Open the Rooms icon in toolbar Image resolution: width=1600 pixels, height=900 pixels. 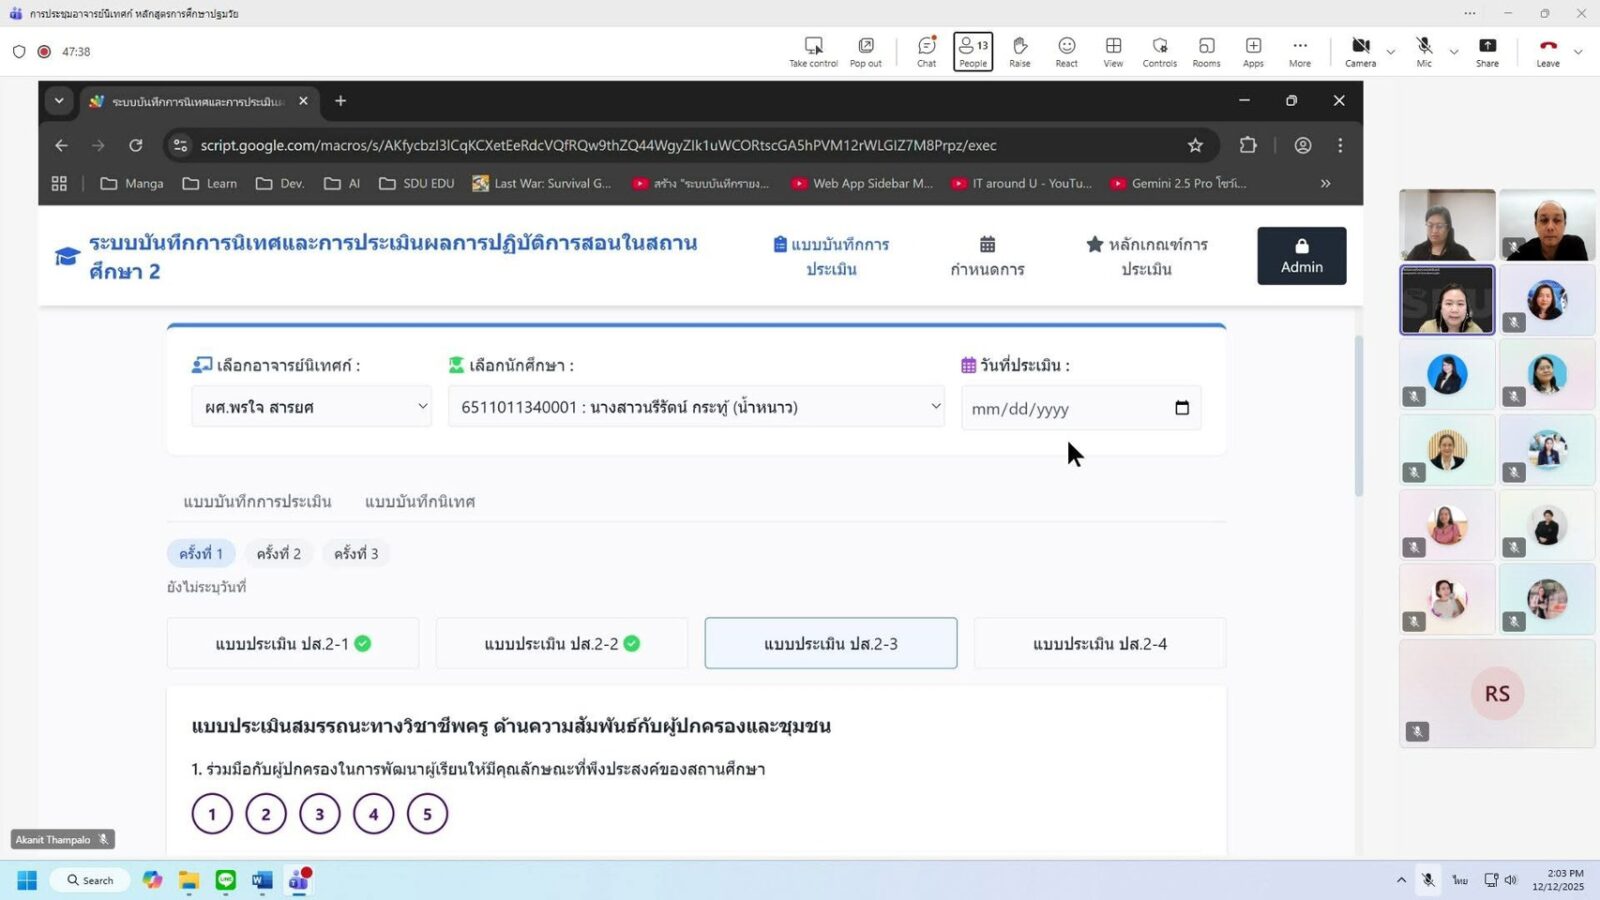tap(1206, 51)
